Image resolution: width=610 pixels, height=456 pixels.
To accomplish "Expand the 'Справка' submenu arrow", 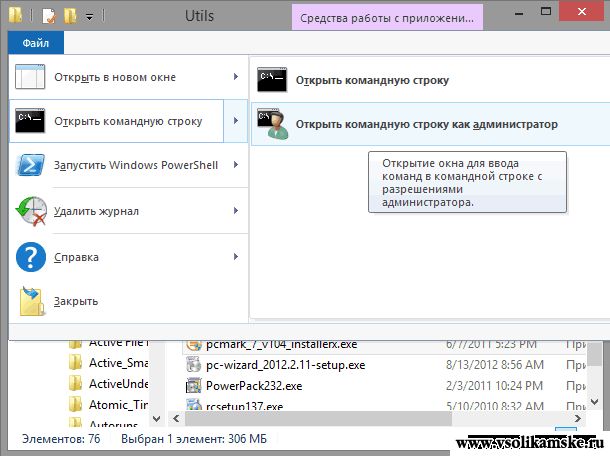I will [235, 257].
